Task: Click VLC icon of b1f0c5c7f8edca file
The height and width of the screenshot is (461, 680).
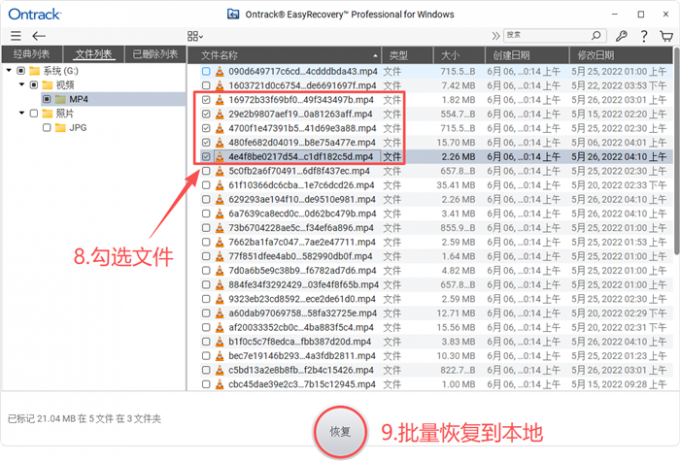Action: (x=220, y=342)
